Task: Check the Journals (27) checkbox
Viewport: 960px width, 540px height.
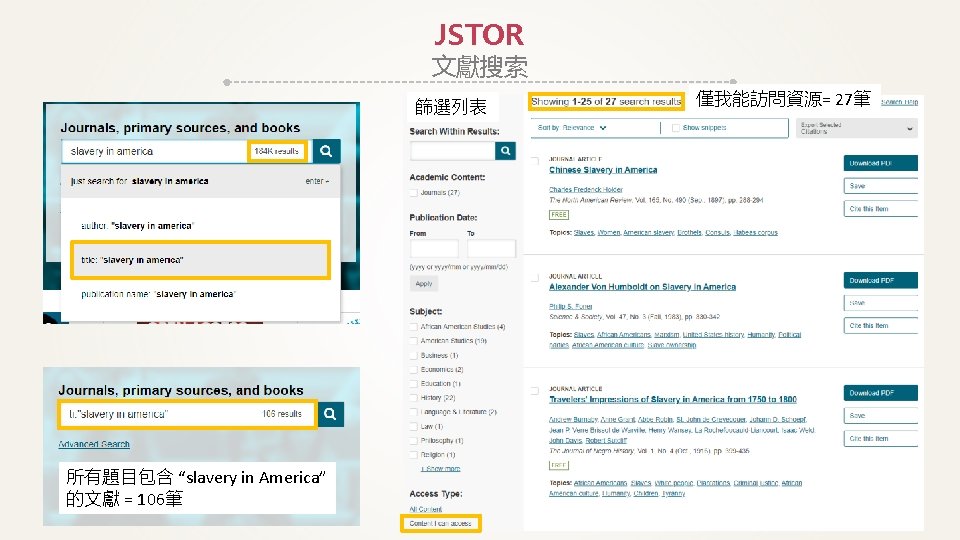Action: (414, 192)
